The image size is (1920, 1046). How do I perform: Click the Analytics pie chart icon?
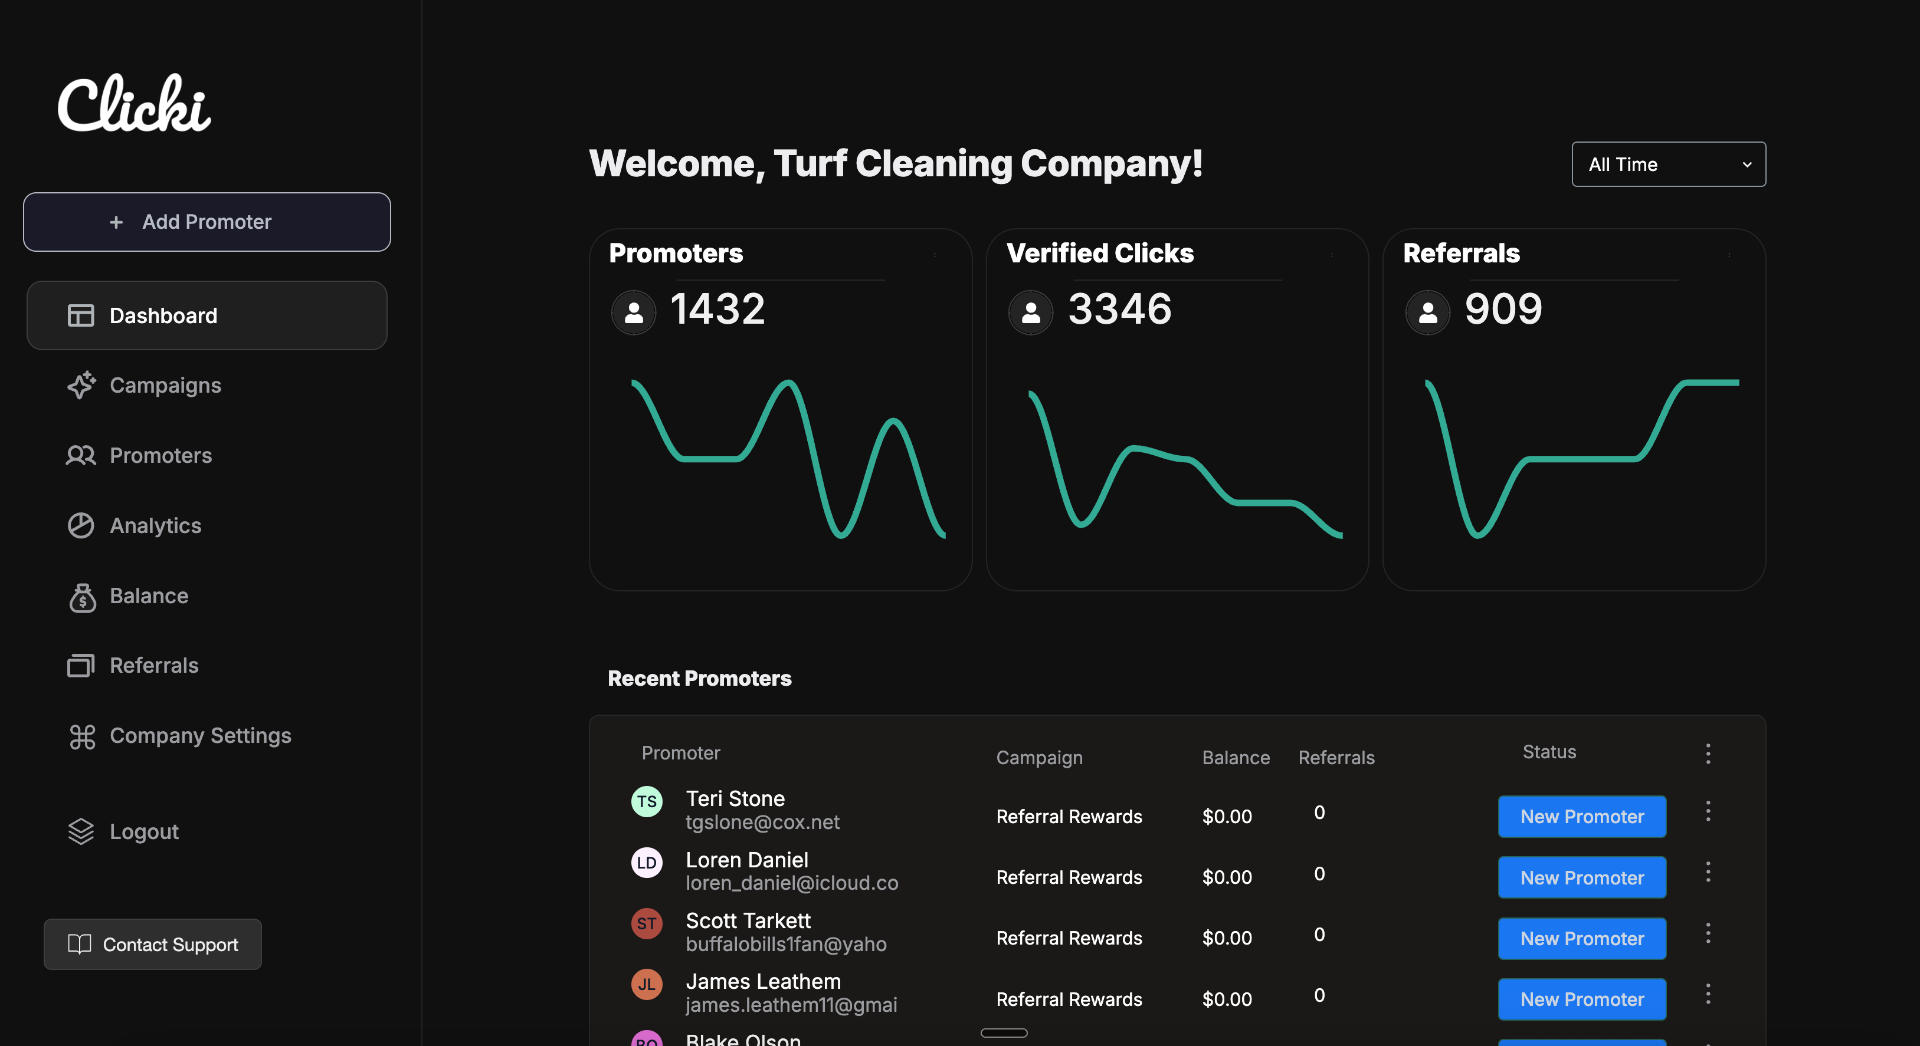81,526
